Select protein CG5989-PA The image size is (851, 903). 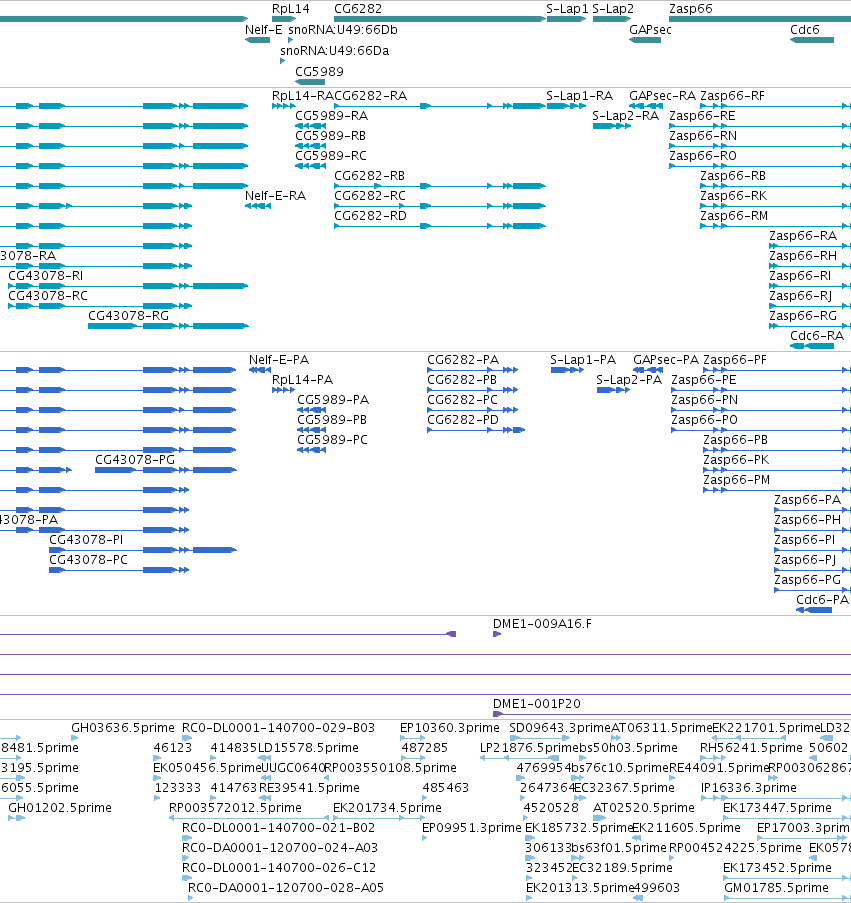point(333,400)
